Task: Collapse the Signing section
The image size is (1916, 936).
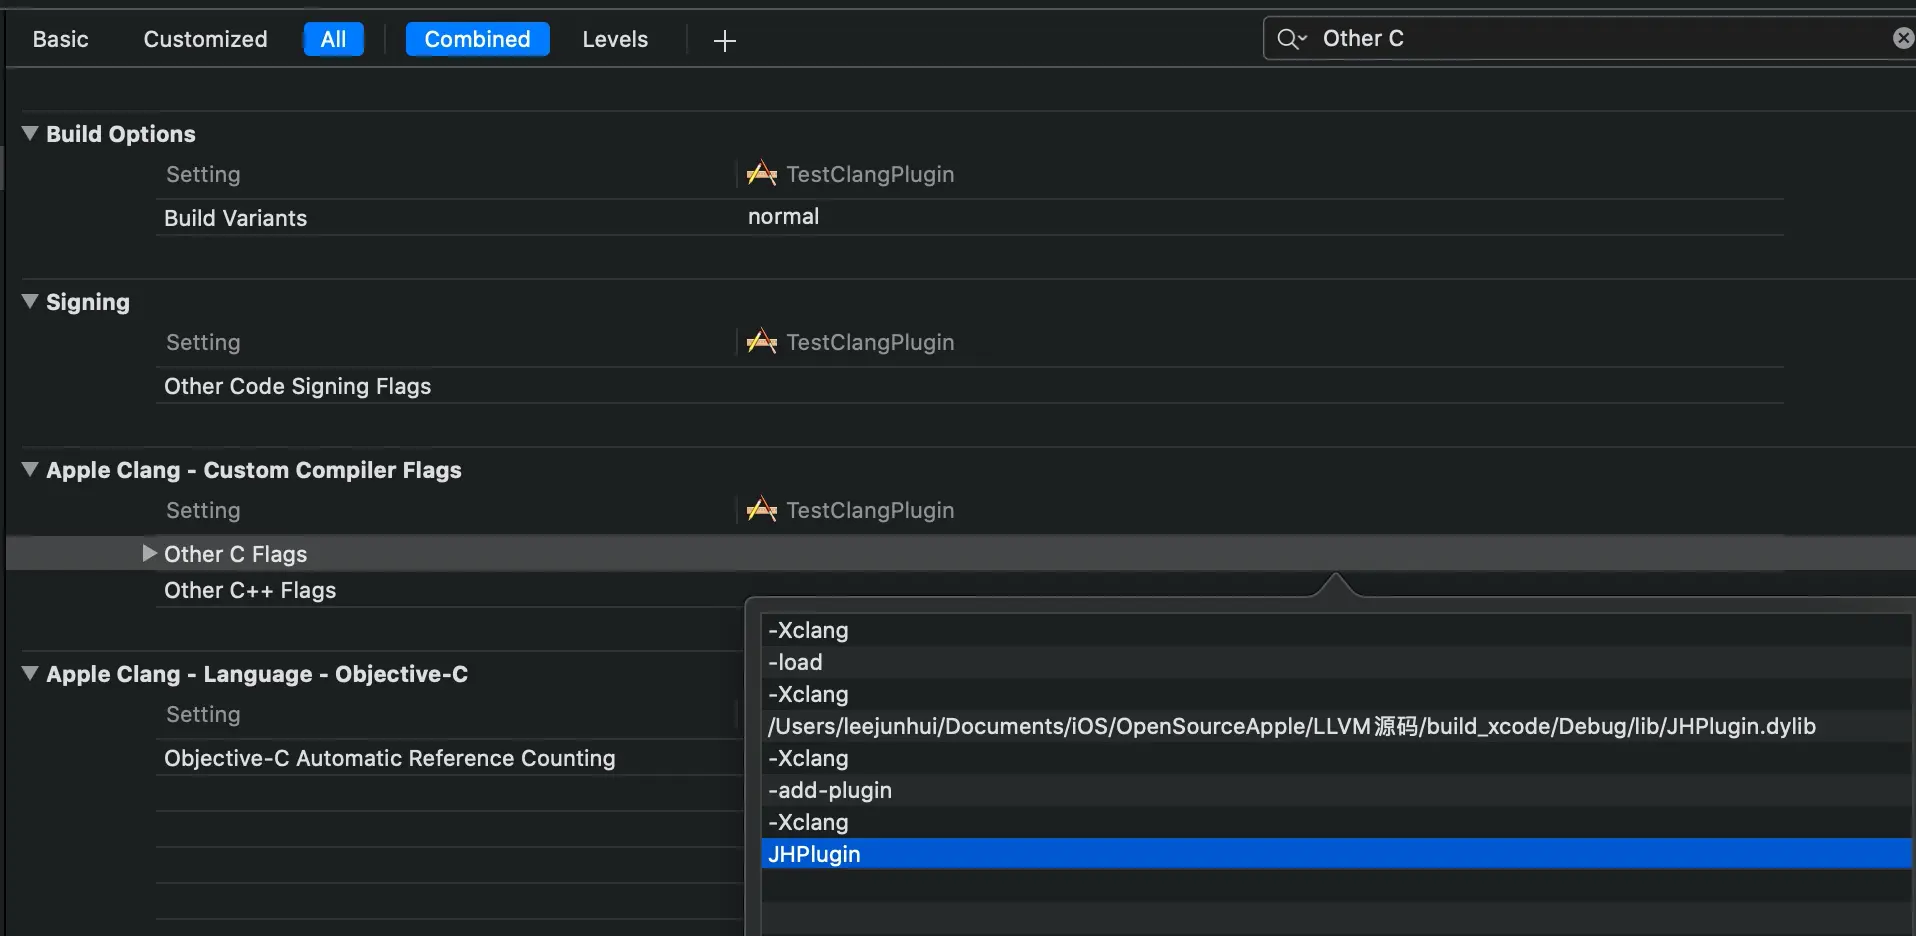Action: [30, 301]
